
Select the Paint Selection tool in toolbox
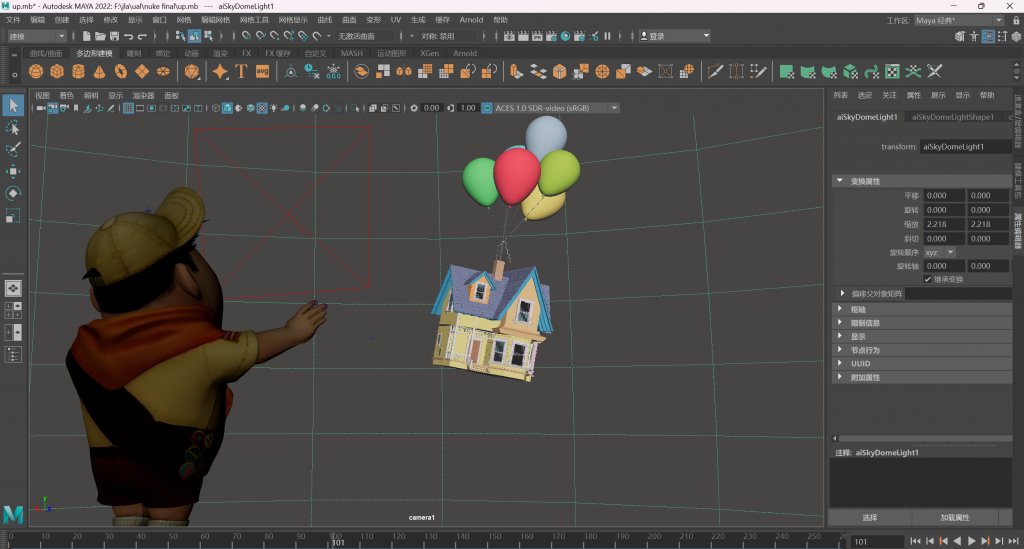tap(13, 149)
